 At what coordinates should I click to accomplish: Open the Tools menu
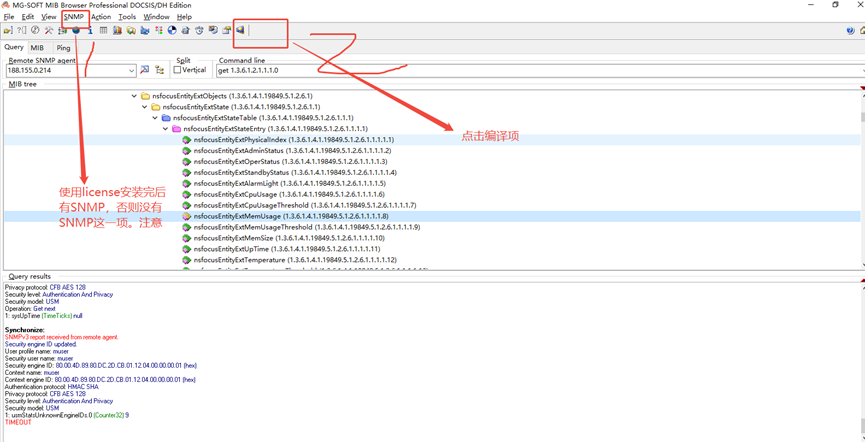127,17
